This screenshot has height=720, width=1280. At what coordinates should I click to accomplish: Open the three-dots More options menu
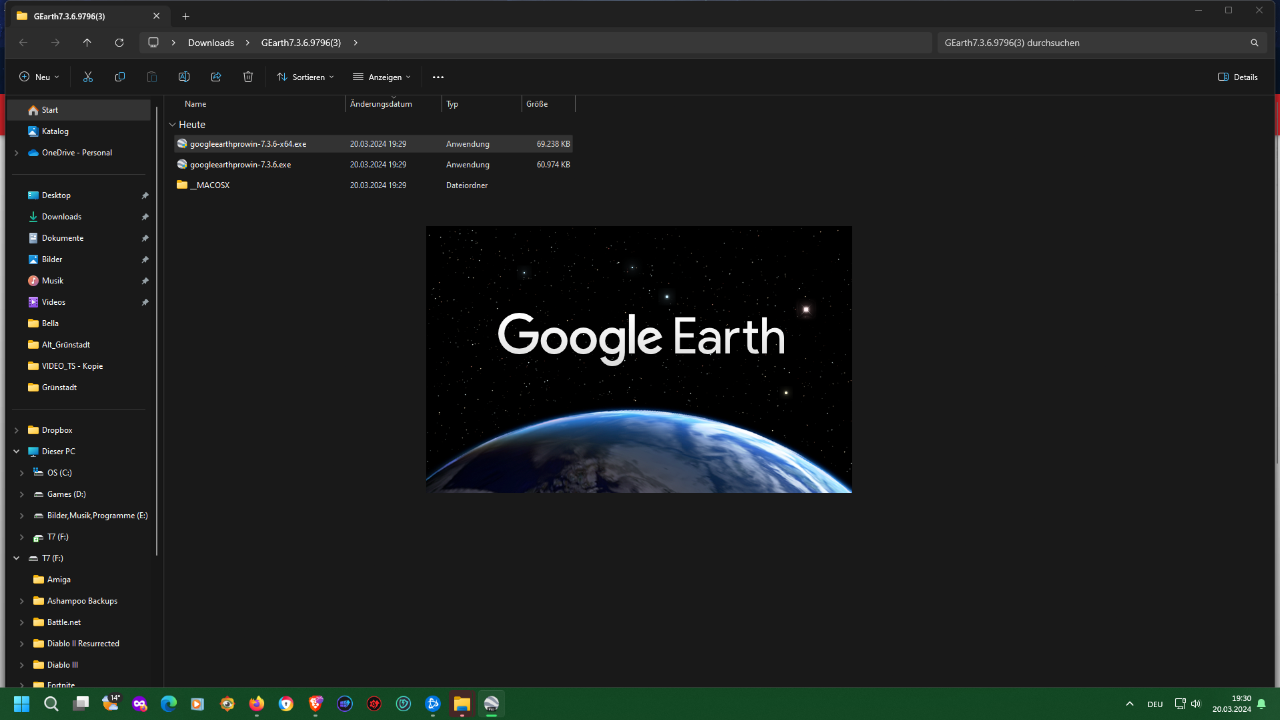click(x=438, y=77)
